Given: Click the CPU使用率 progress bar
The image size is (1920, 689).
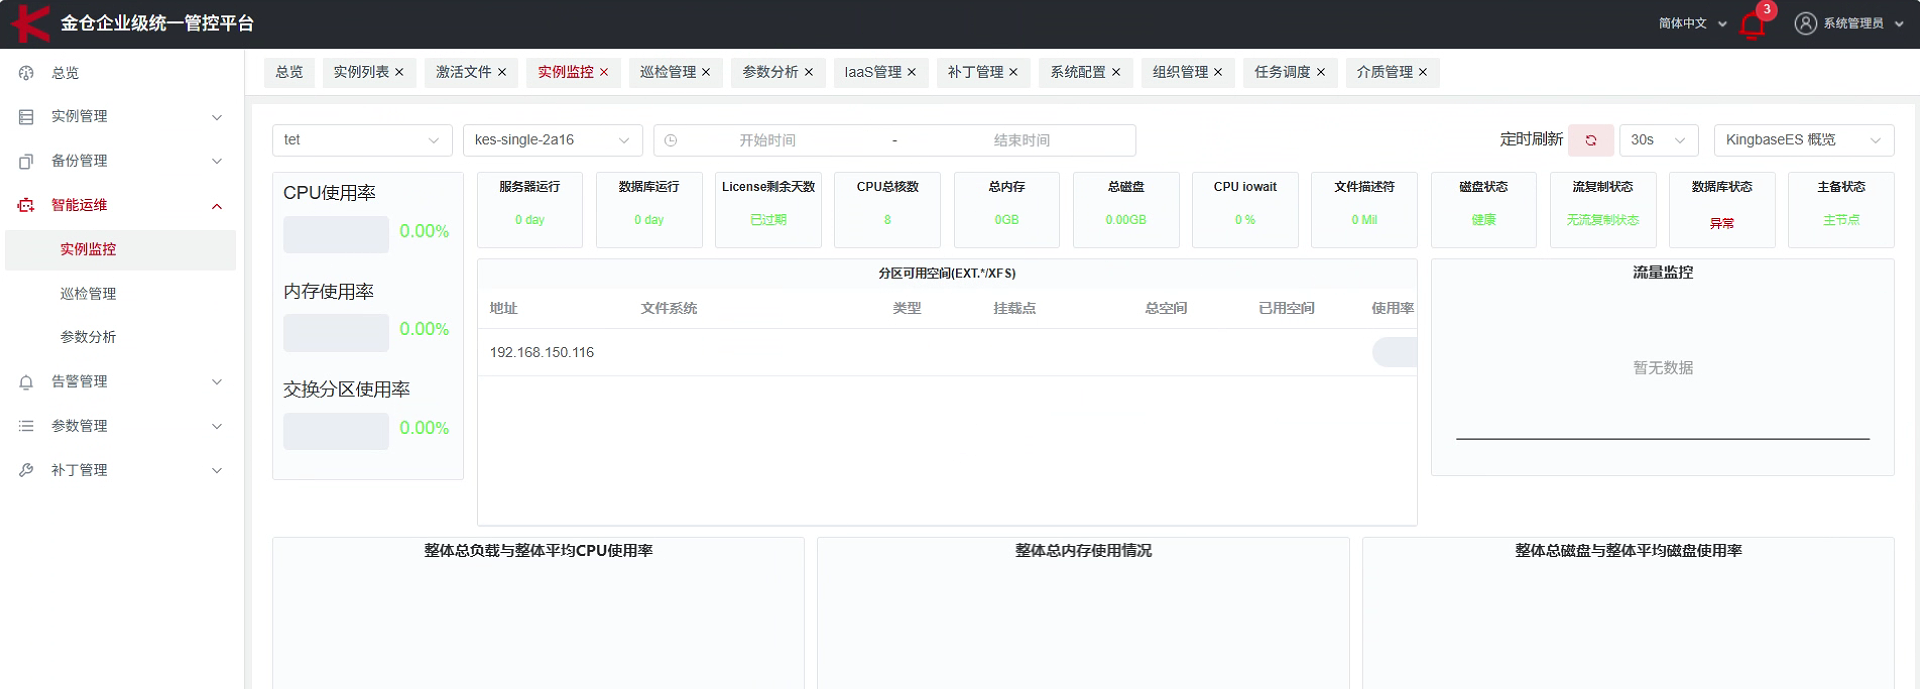Looking at the screenshot, I should point(336,234).
